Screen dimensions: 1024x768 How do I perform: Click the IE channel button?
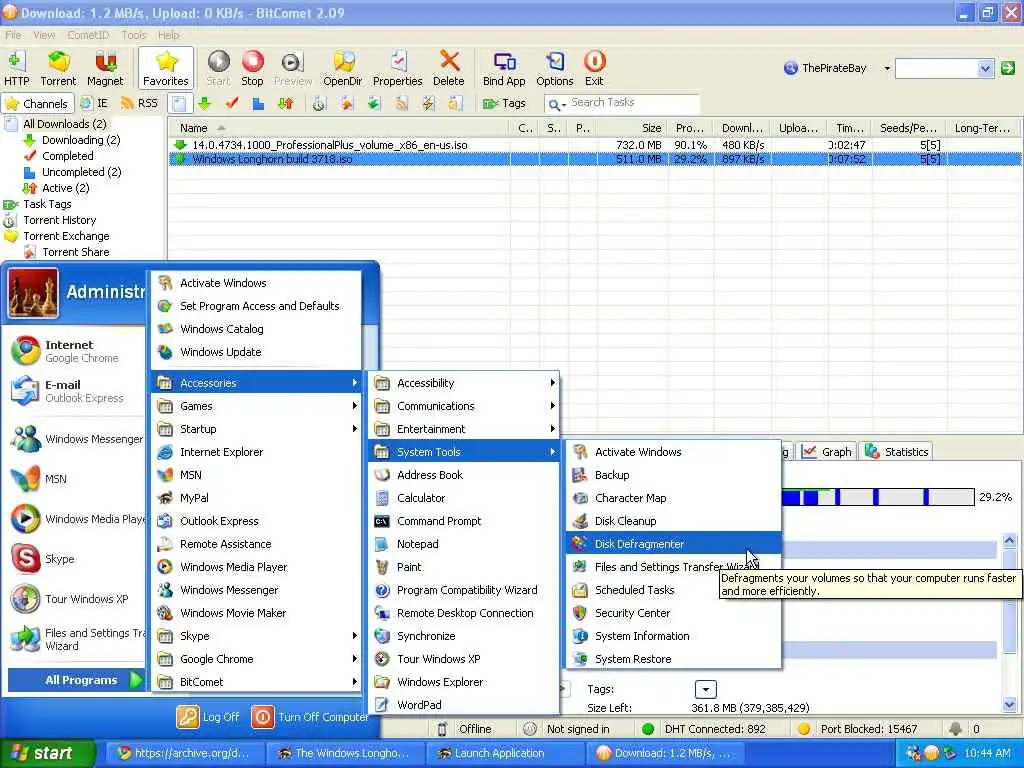pyautogui.click(x=94, y=103)
